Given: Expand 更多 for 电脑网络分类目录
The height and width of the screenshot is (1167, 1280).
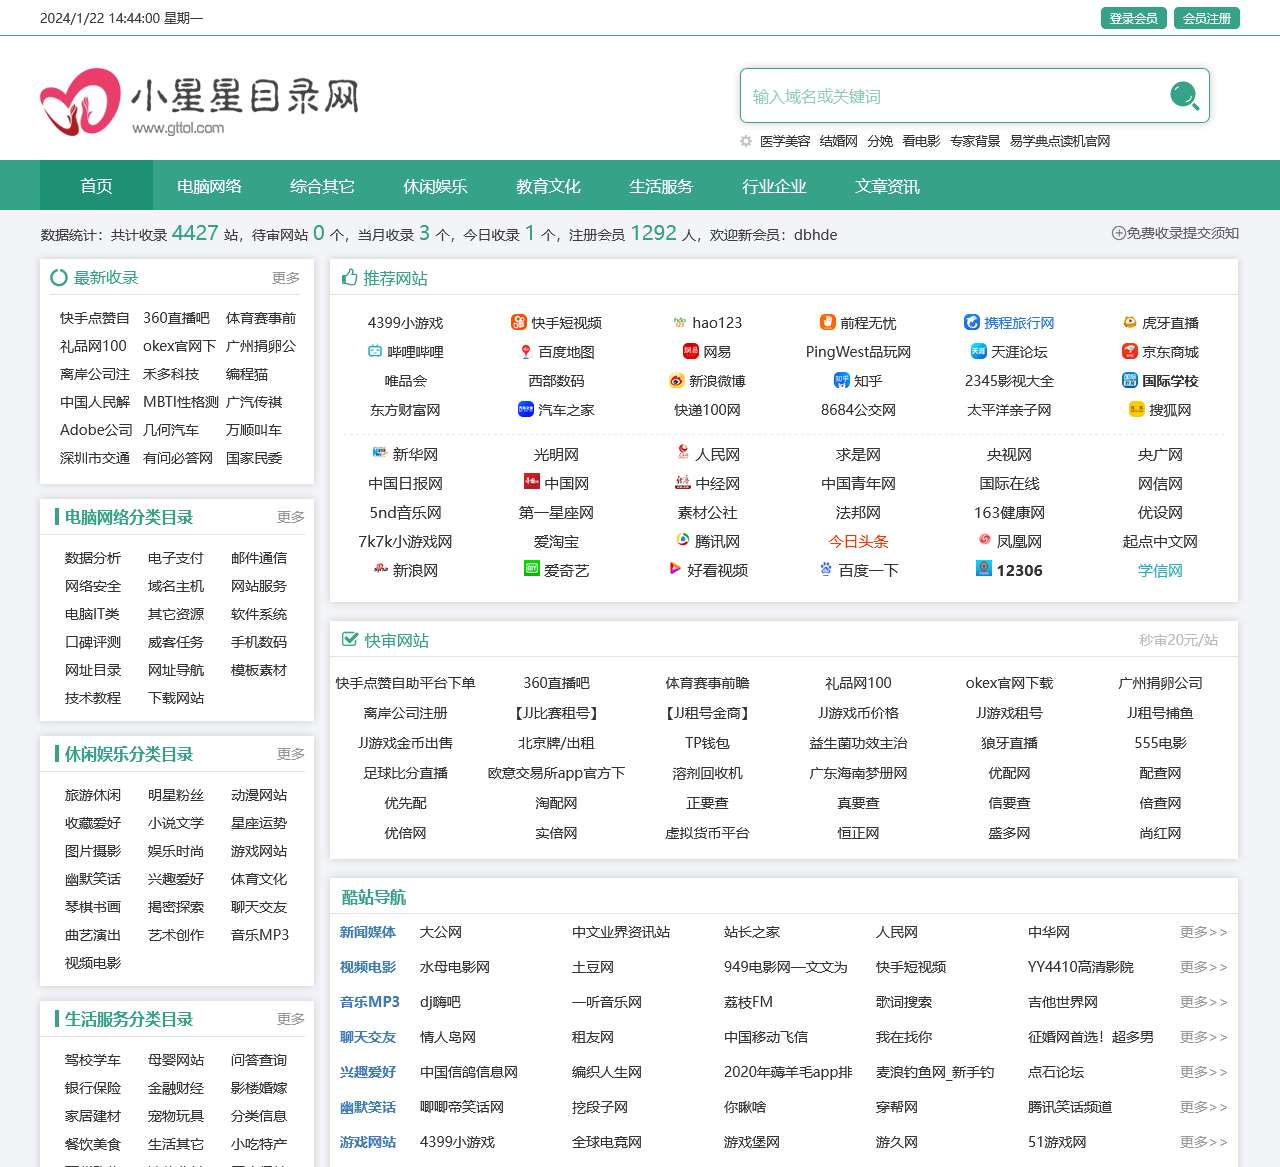Looking at the screenshot, I should pyautogui.click(x=290, y=517).
